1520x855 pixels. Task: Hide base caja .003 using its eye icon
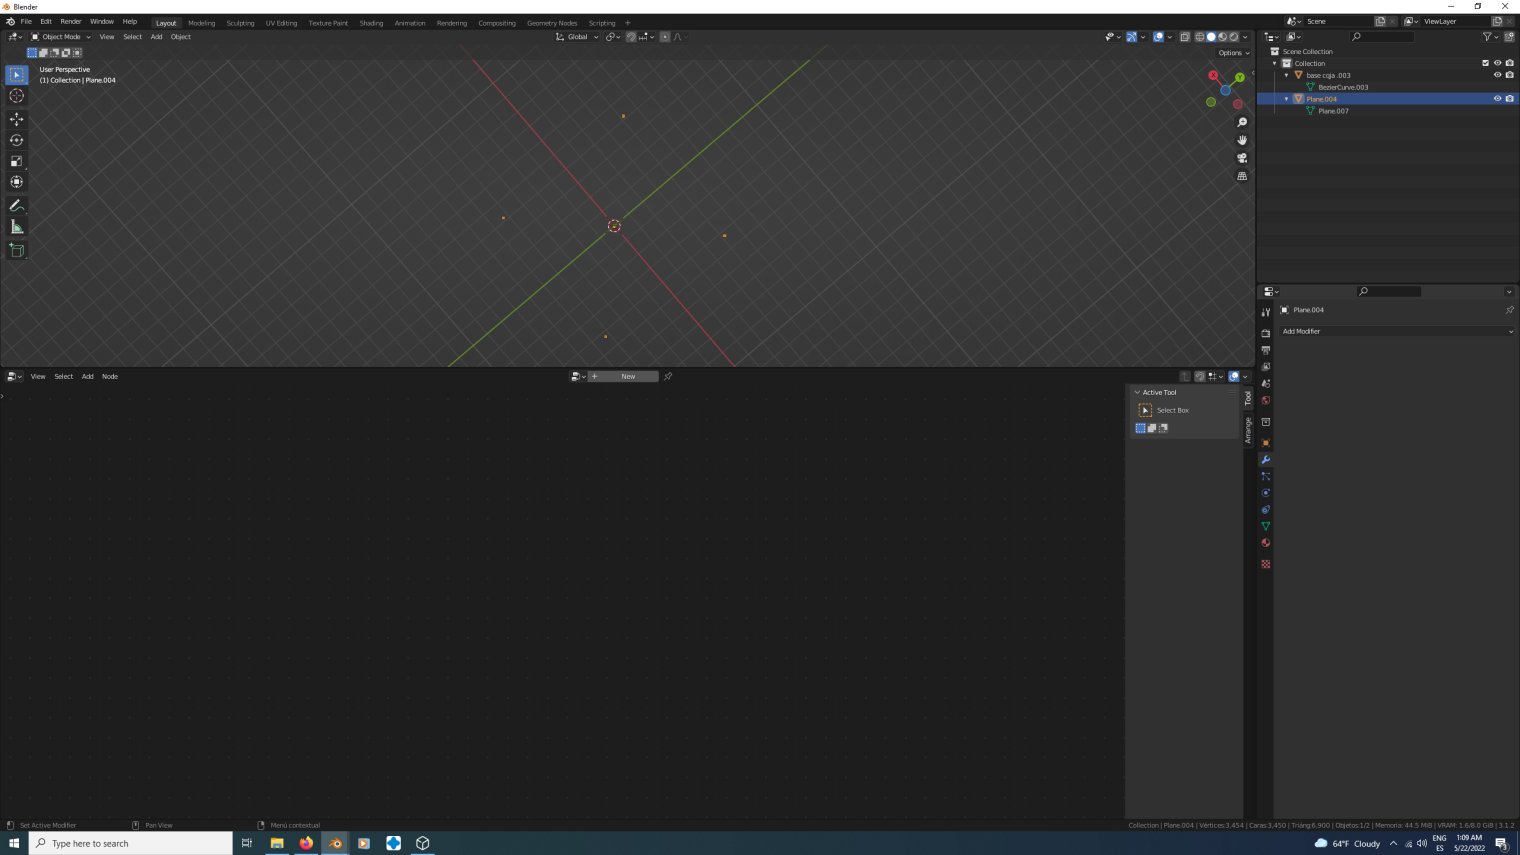[x=1497, y=75]
